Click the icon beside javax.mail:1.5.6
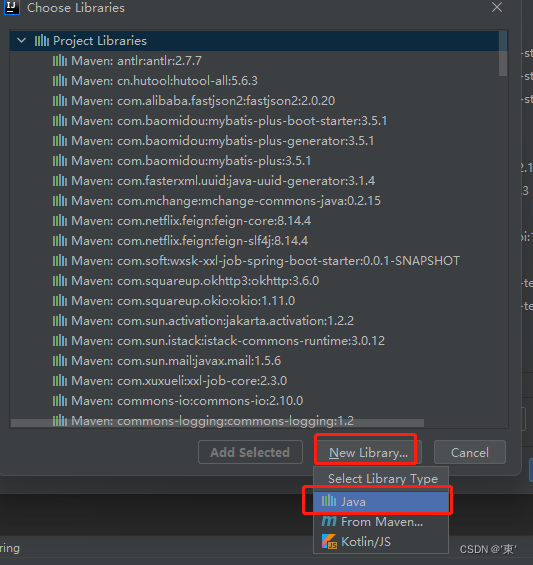Viewport: 533px width, 565px height. coord(60,361)
